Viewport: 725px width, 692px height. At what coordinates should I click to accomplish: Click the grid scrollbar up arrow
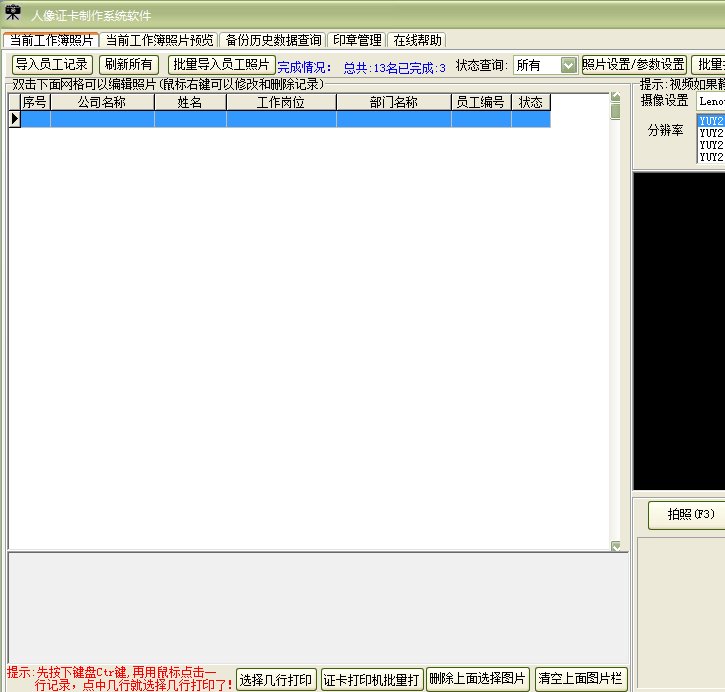[x=615, y=97]
